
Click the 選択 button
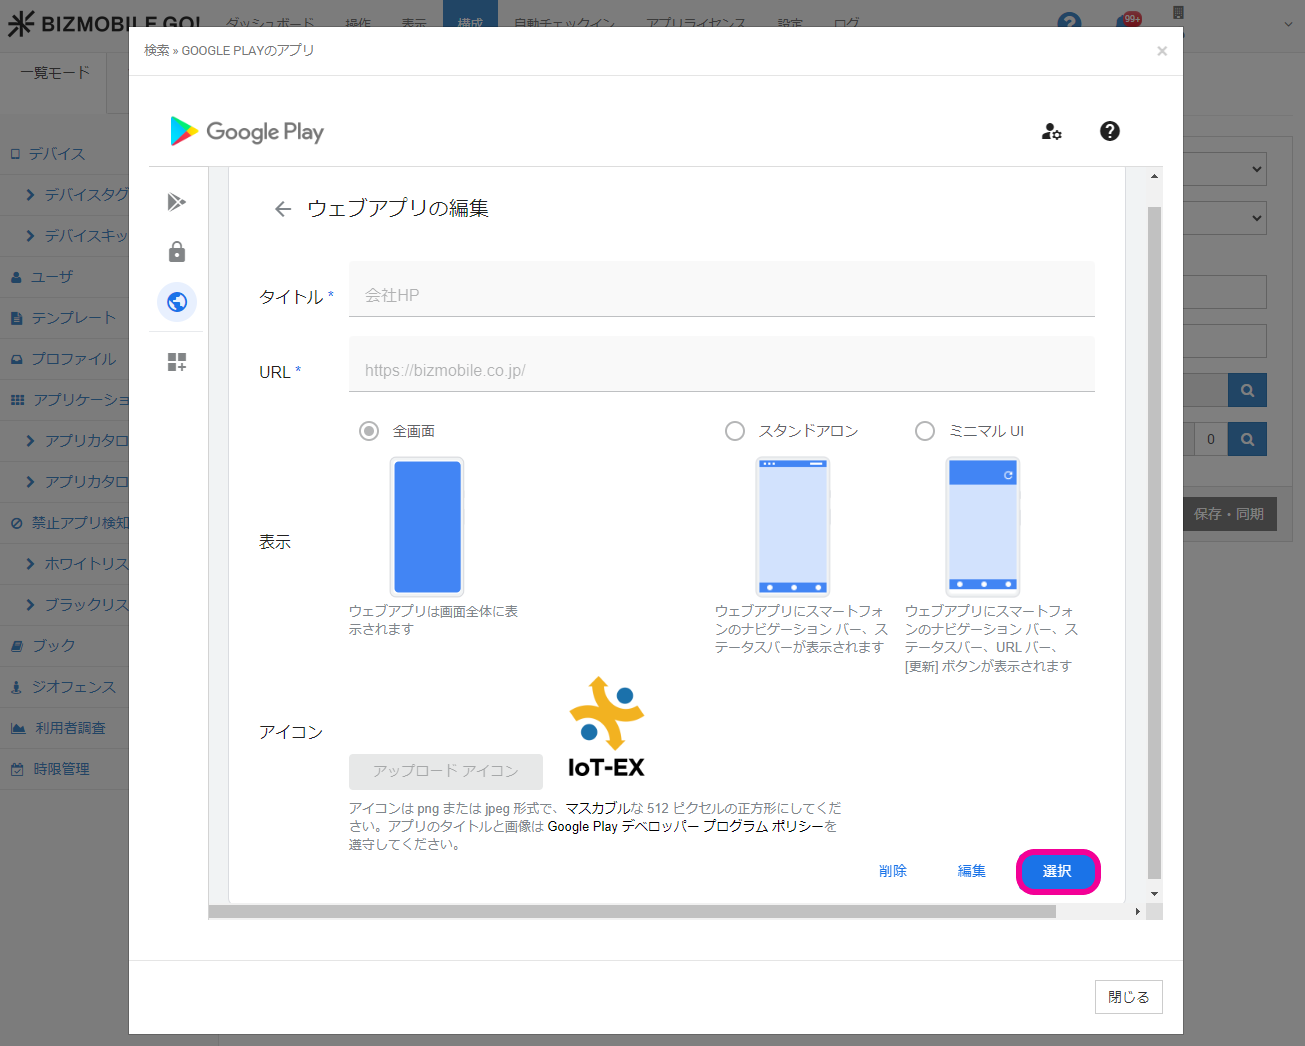(x=1057, y=871)
